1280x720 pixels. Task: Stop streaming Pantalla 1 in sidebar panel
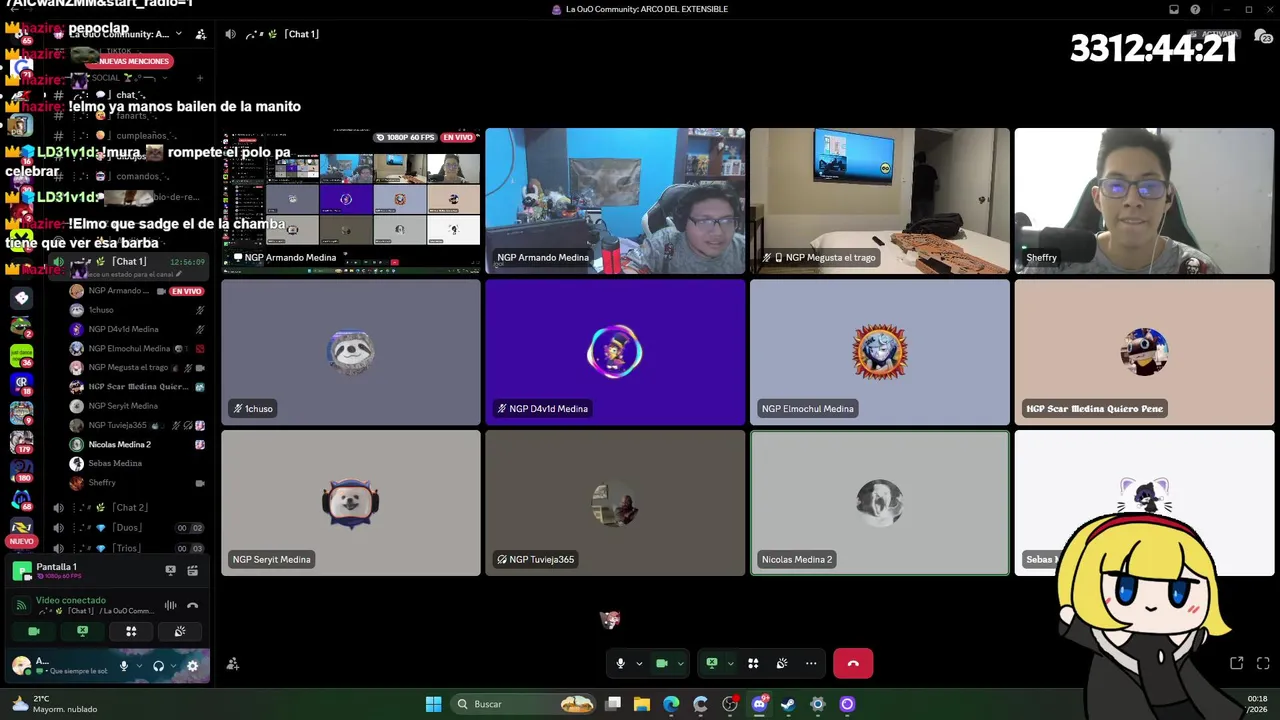coord(170,570)
